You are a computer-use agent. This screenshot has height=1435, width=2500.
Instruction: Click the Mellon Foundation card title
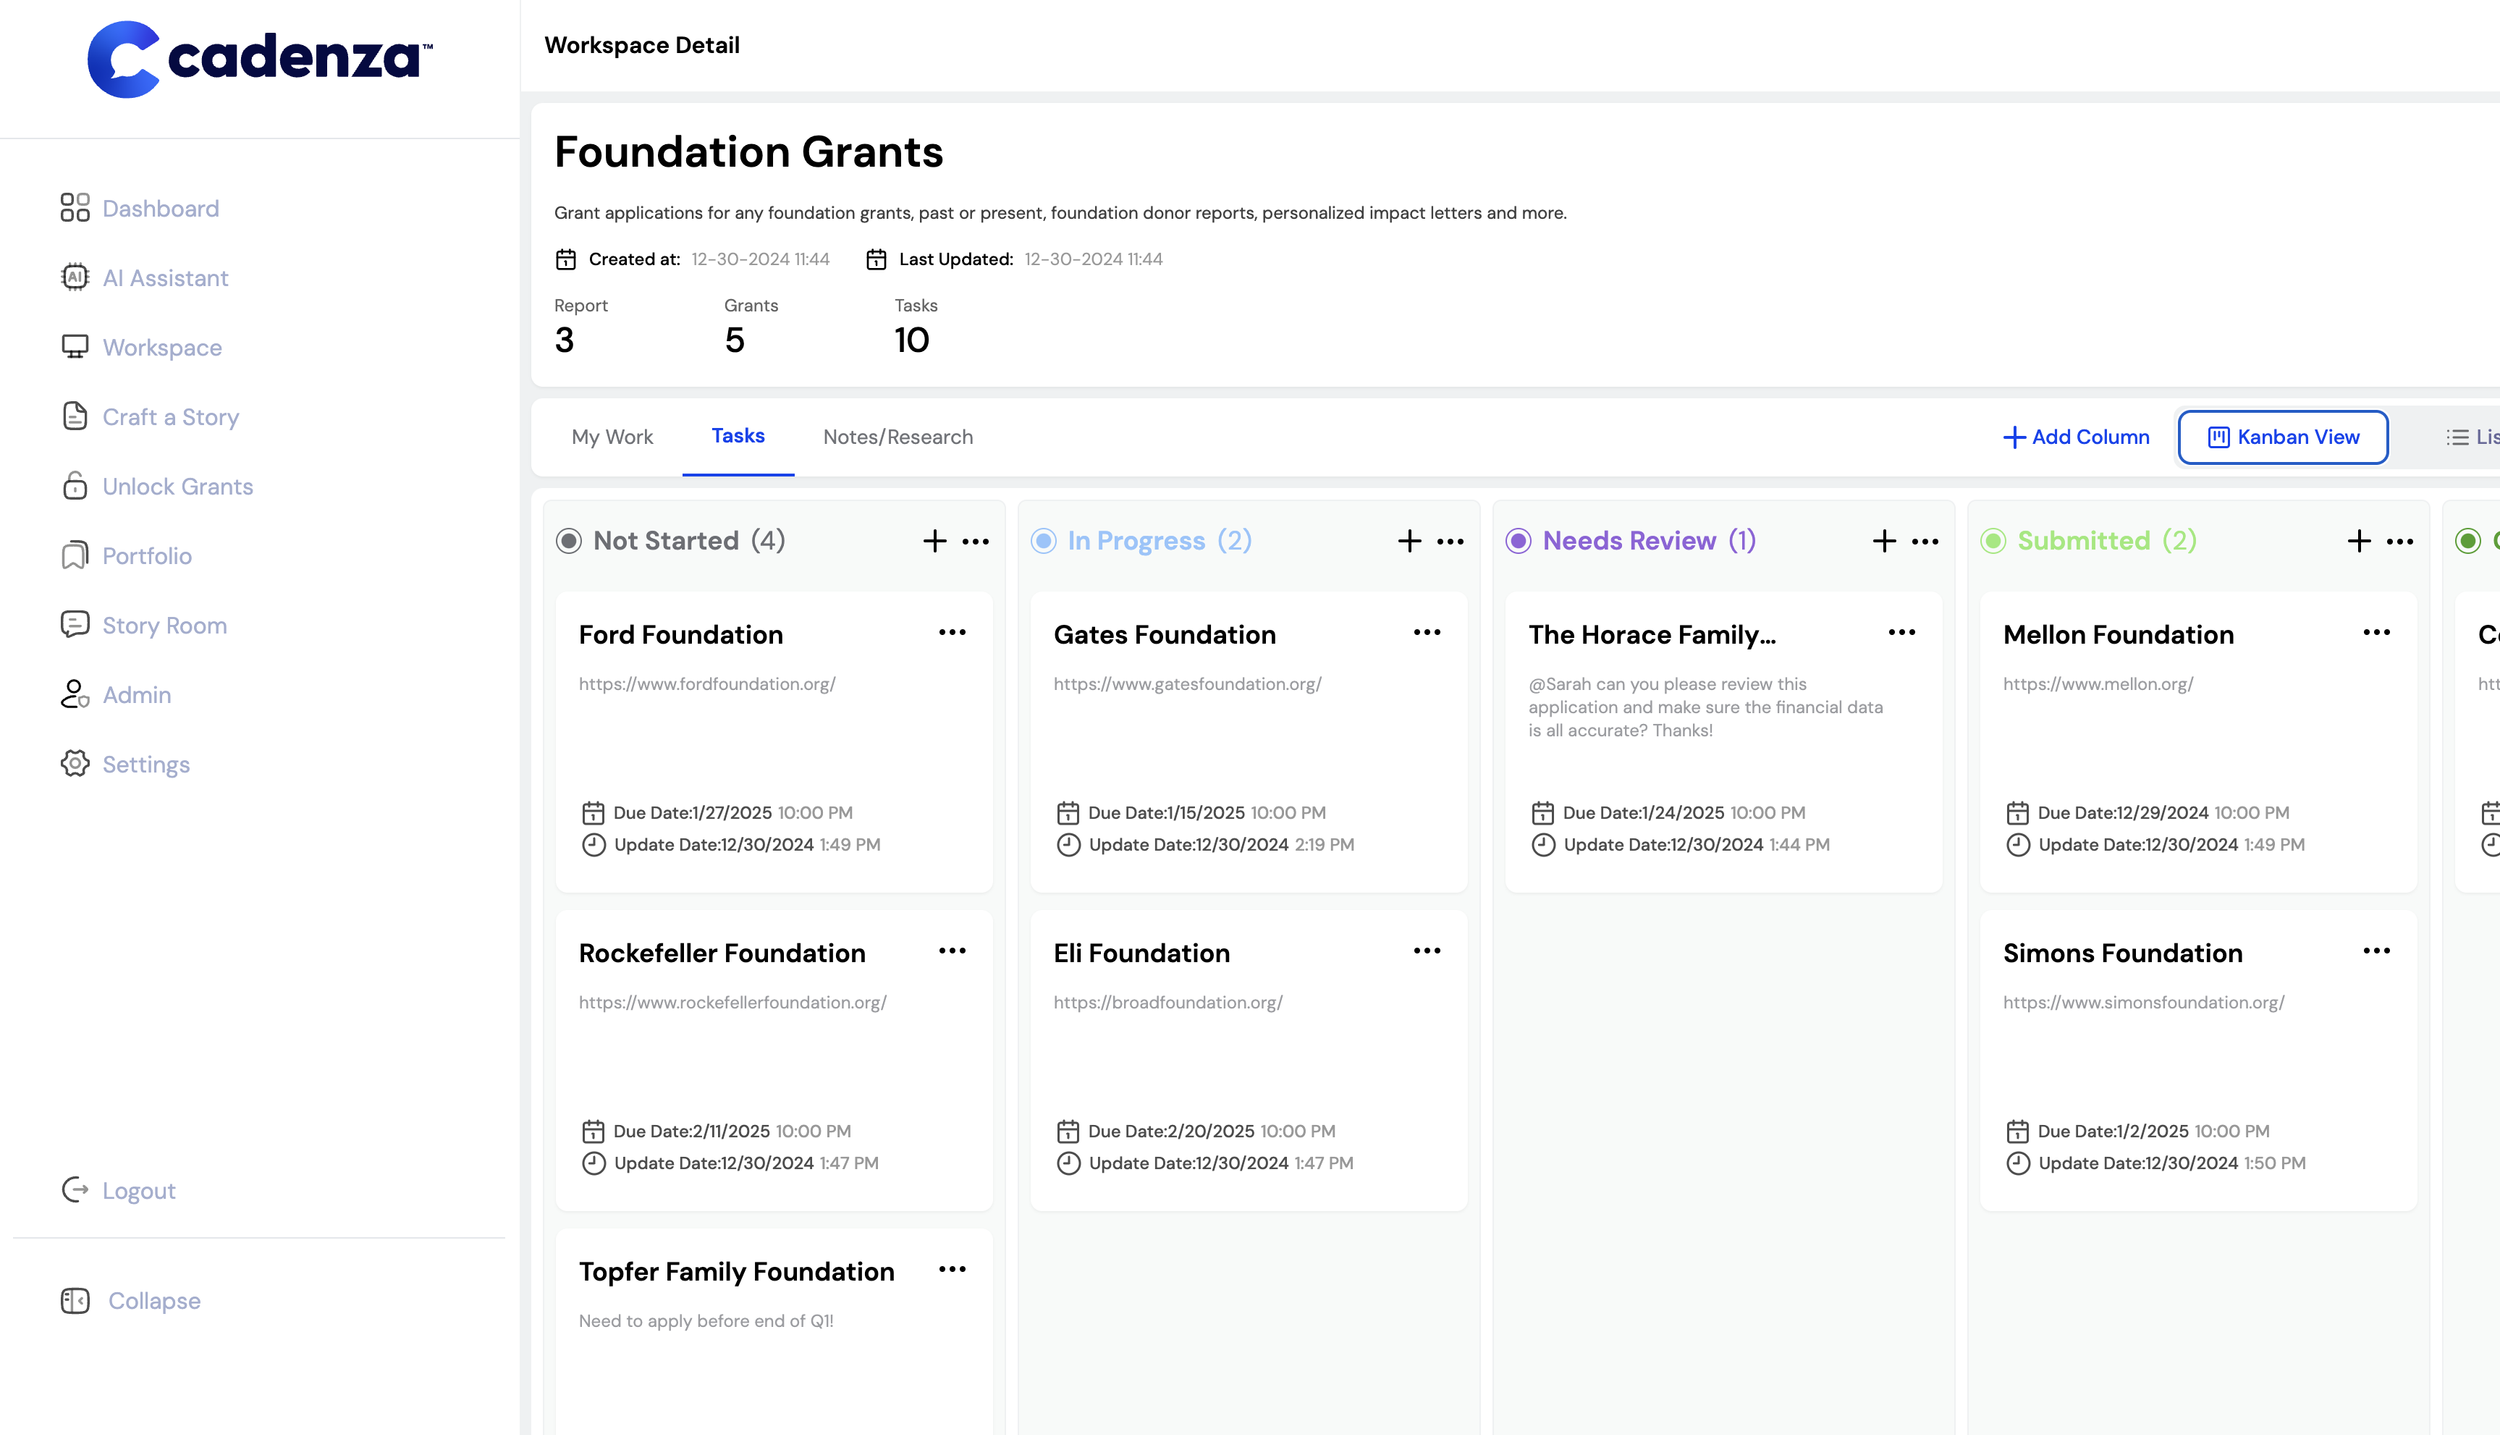2118,634
